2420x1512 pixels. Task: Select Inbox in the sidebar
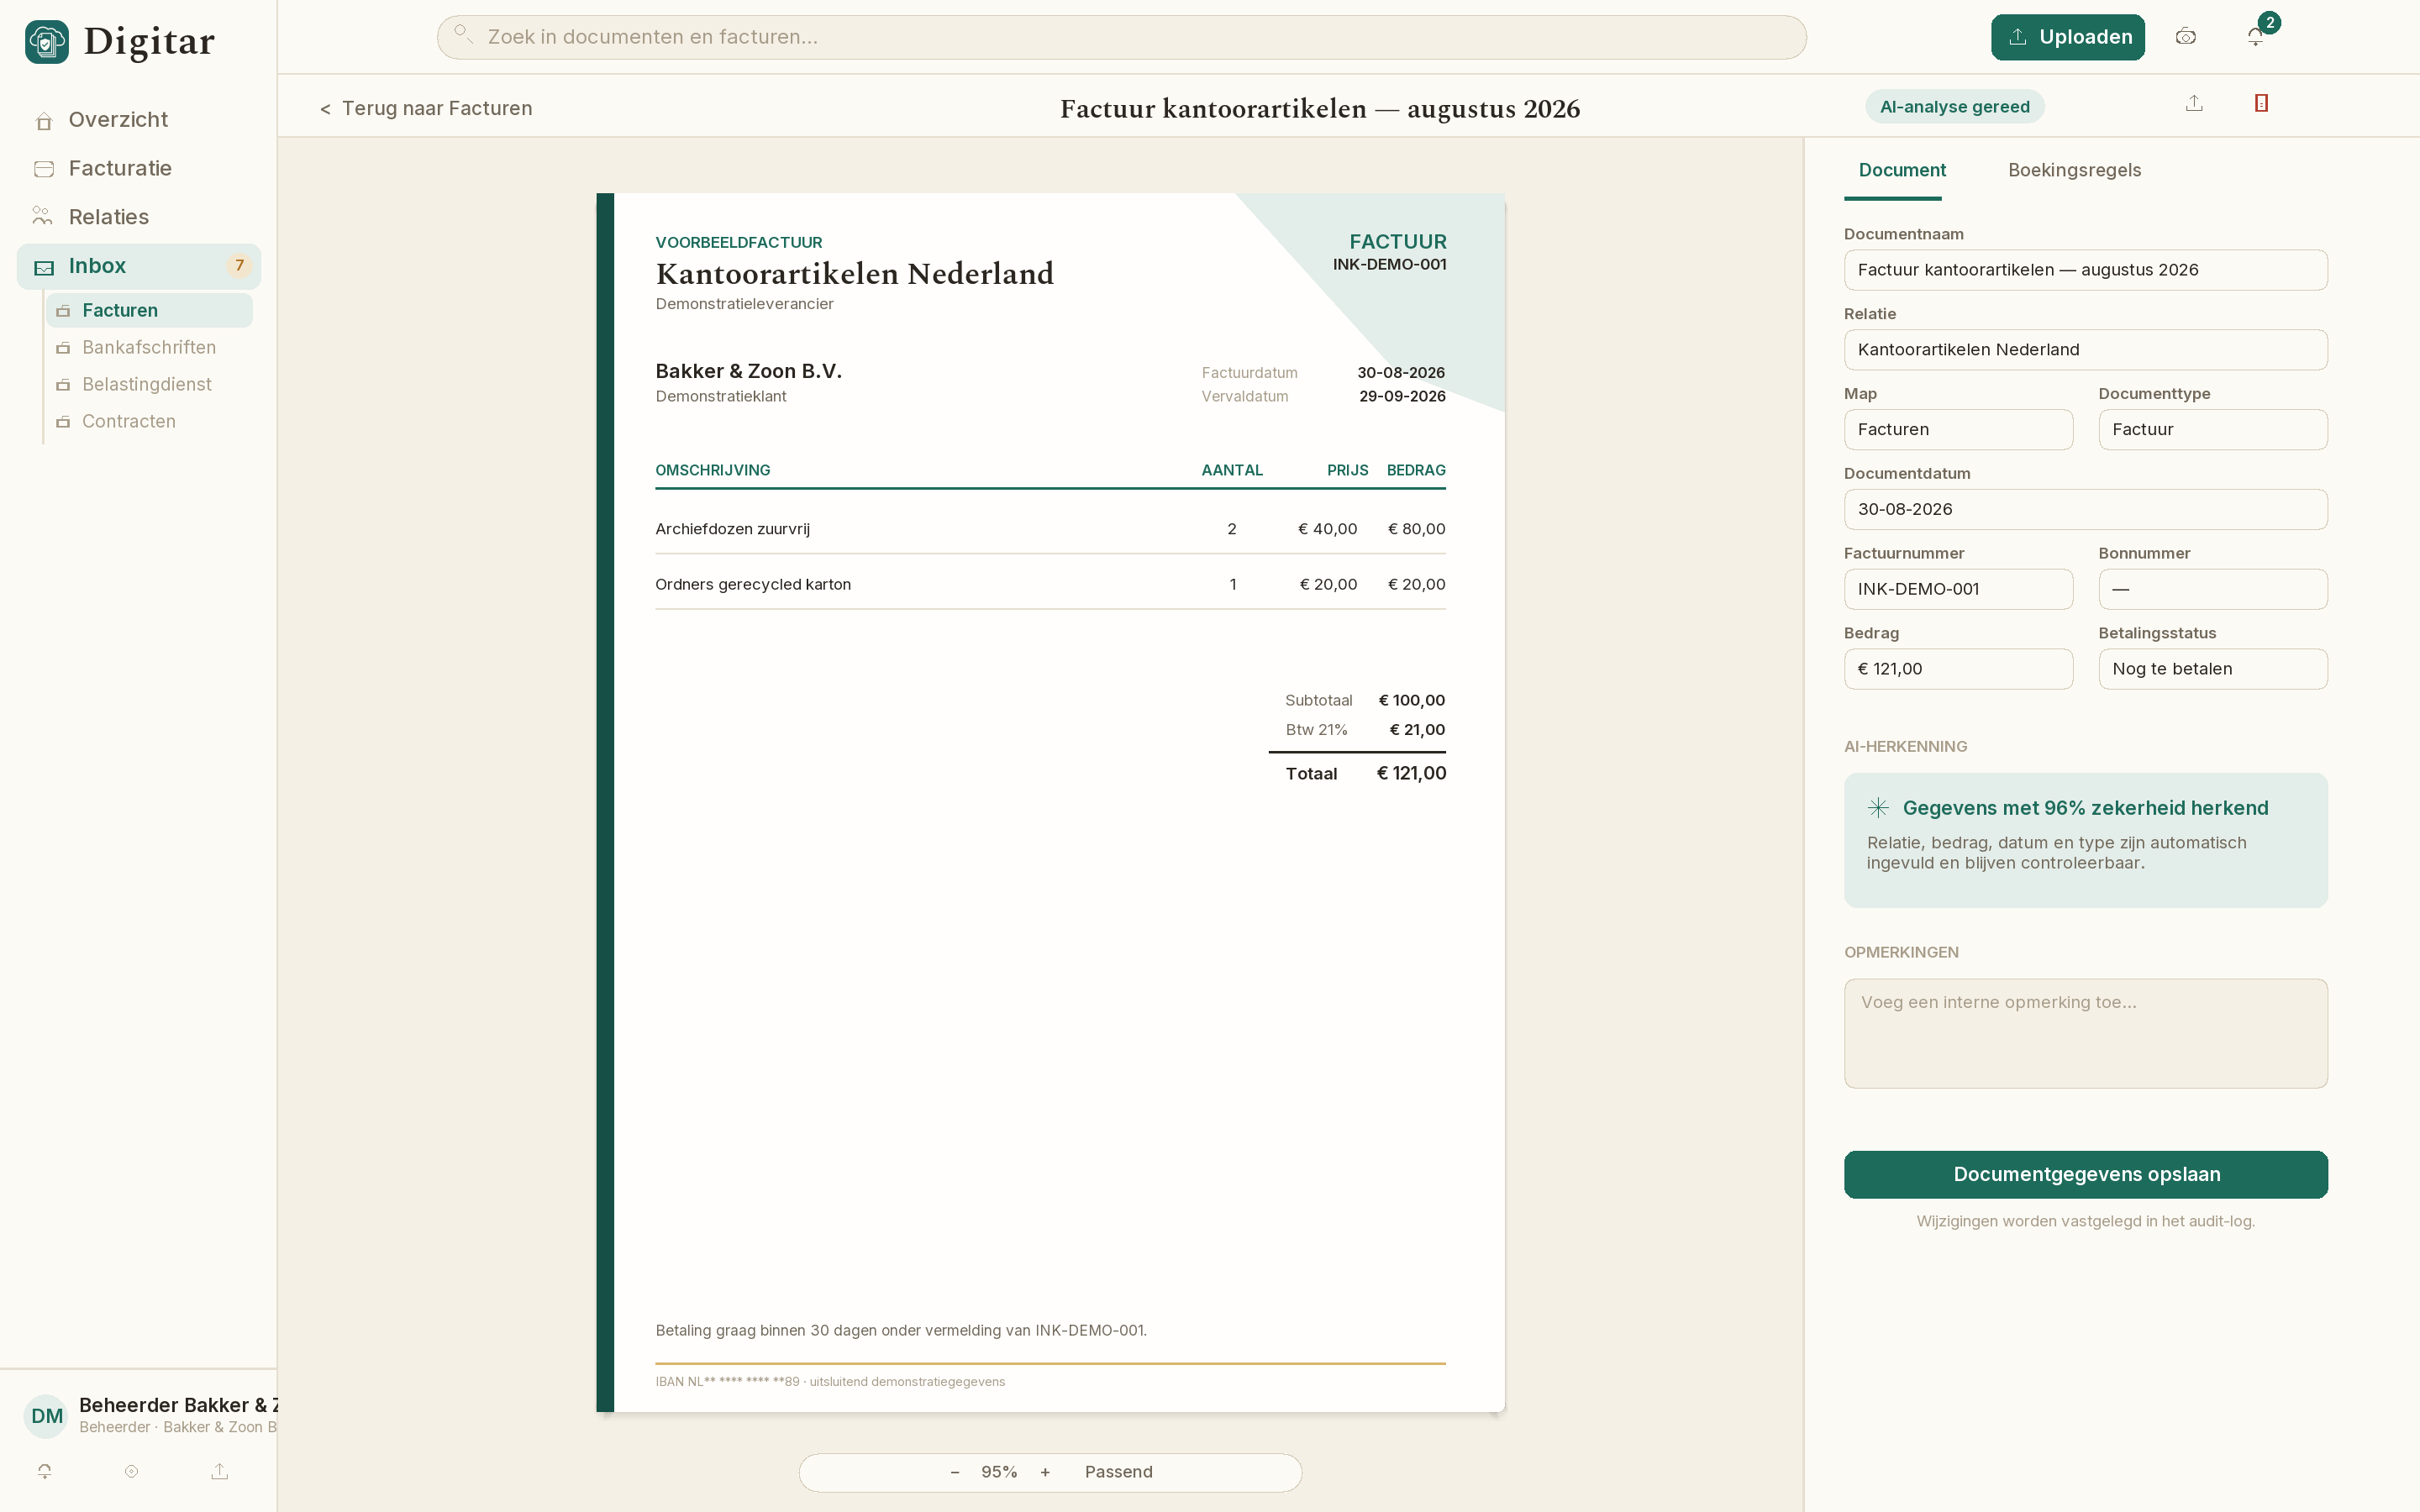click(139, 266)
